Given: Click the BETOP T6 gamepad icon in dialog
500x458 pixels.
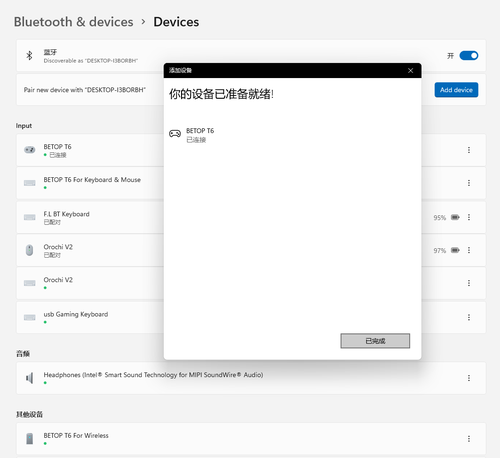Looking at the screenshot, I should click(175, 134).
